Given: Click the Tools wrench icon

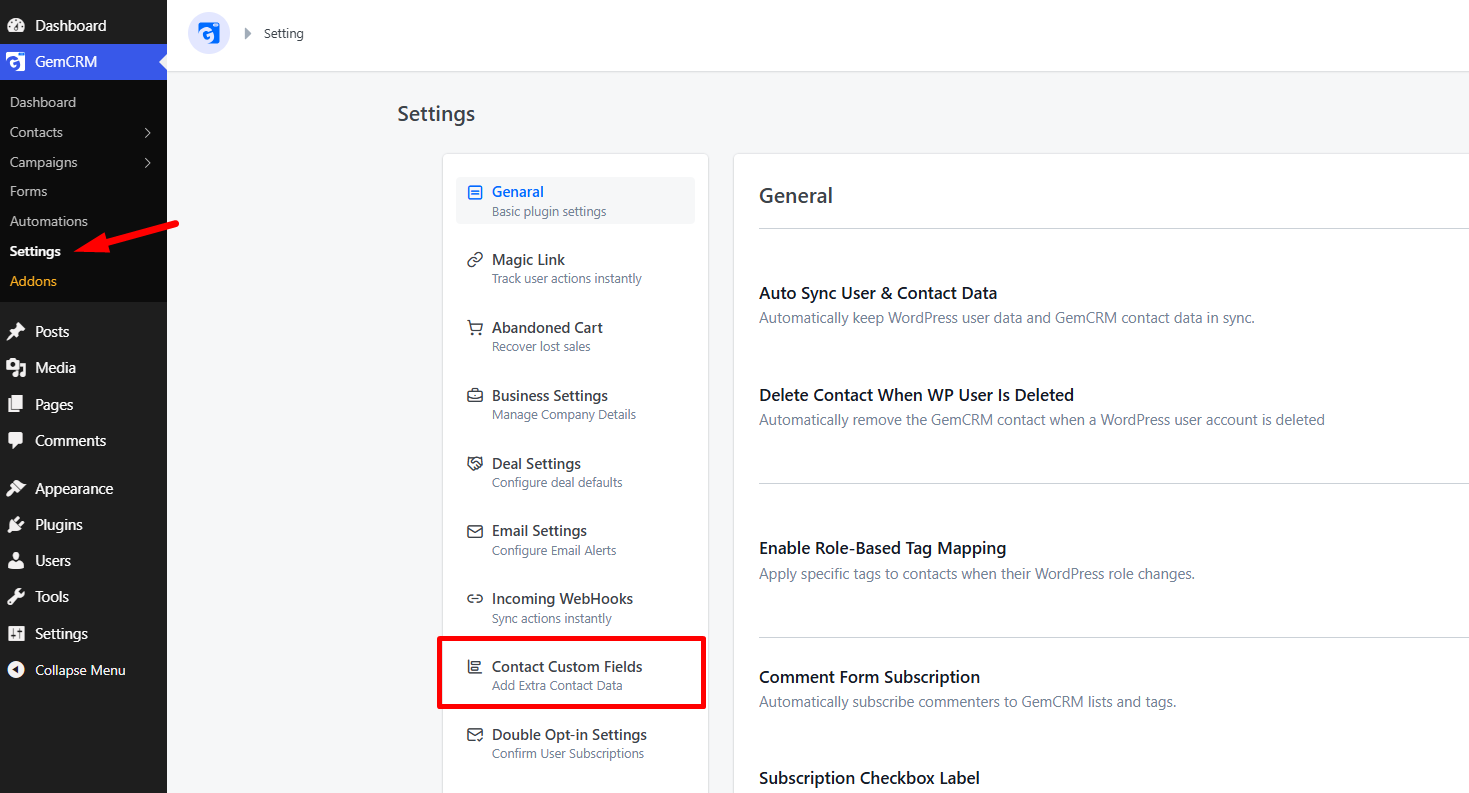Looking at the screenshot, I should [x=16, y=597].
